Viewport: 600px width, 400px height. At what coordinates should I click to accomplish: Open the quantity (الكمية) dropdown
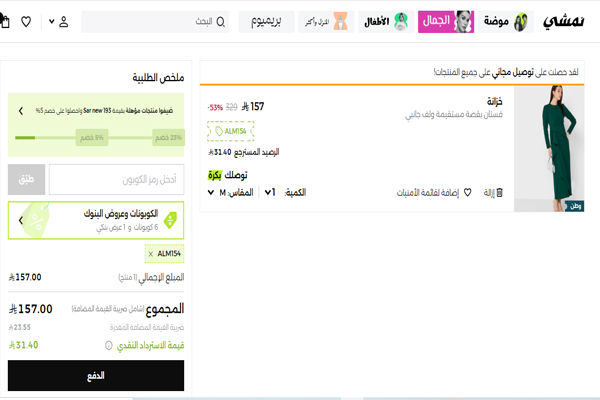click(270, 192)
